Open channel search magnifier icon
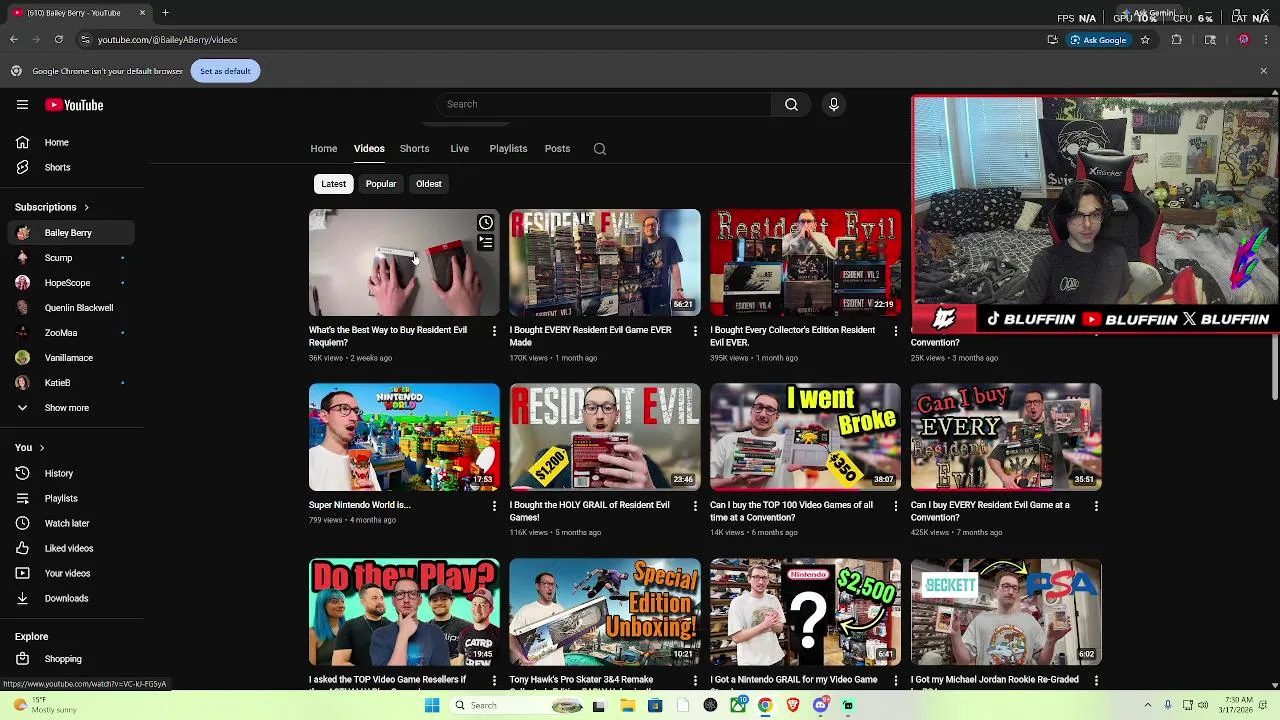Viewport: 1280px width, 720px height. pyautogui.click(x=600, y=149)
